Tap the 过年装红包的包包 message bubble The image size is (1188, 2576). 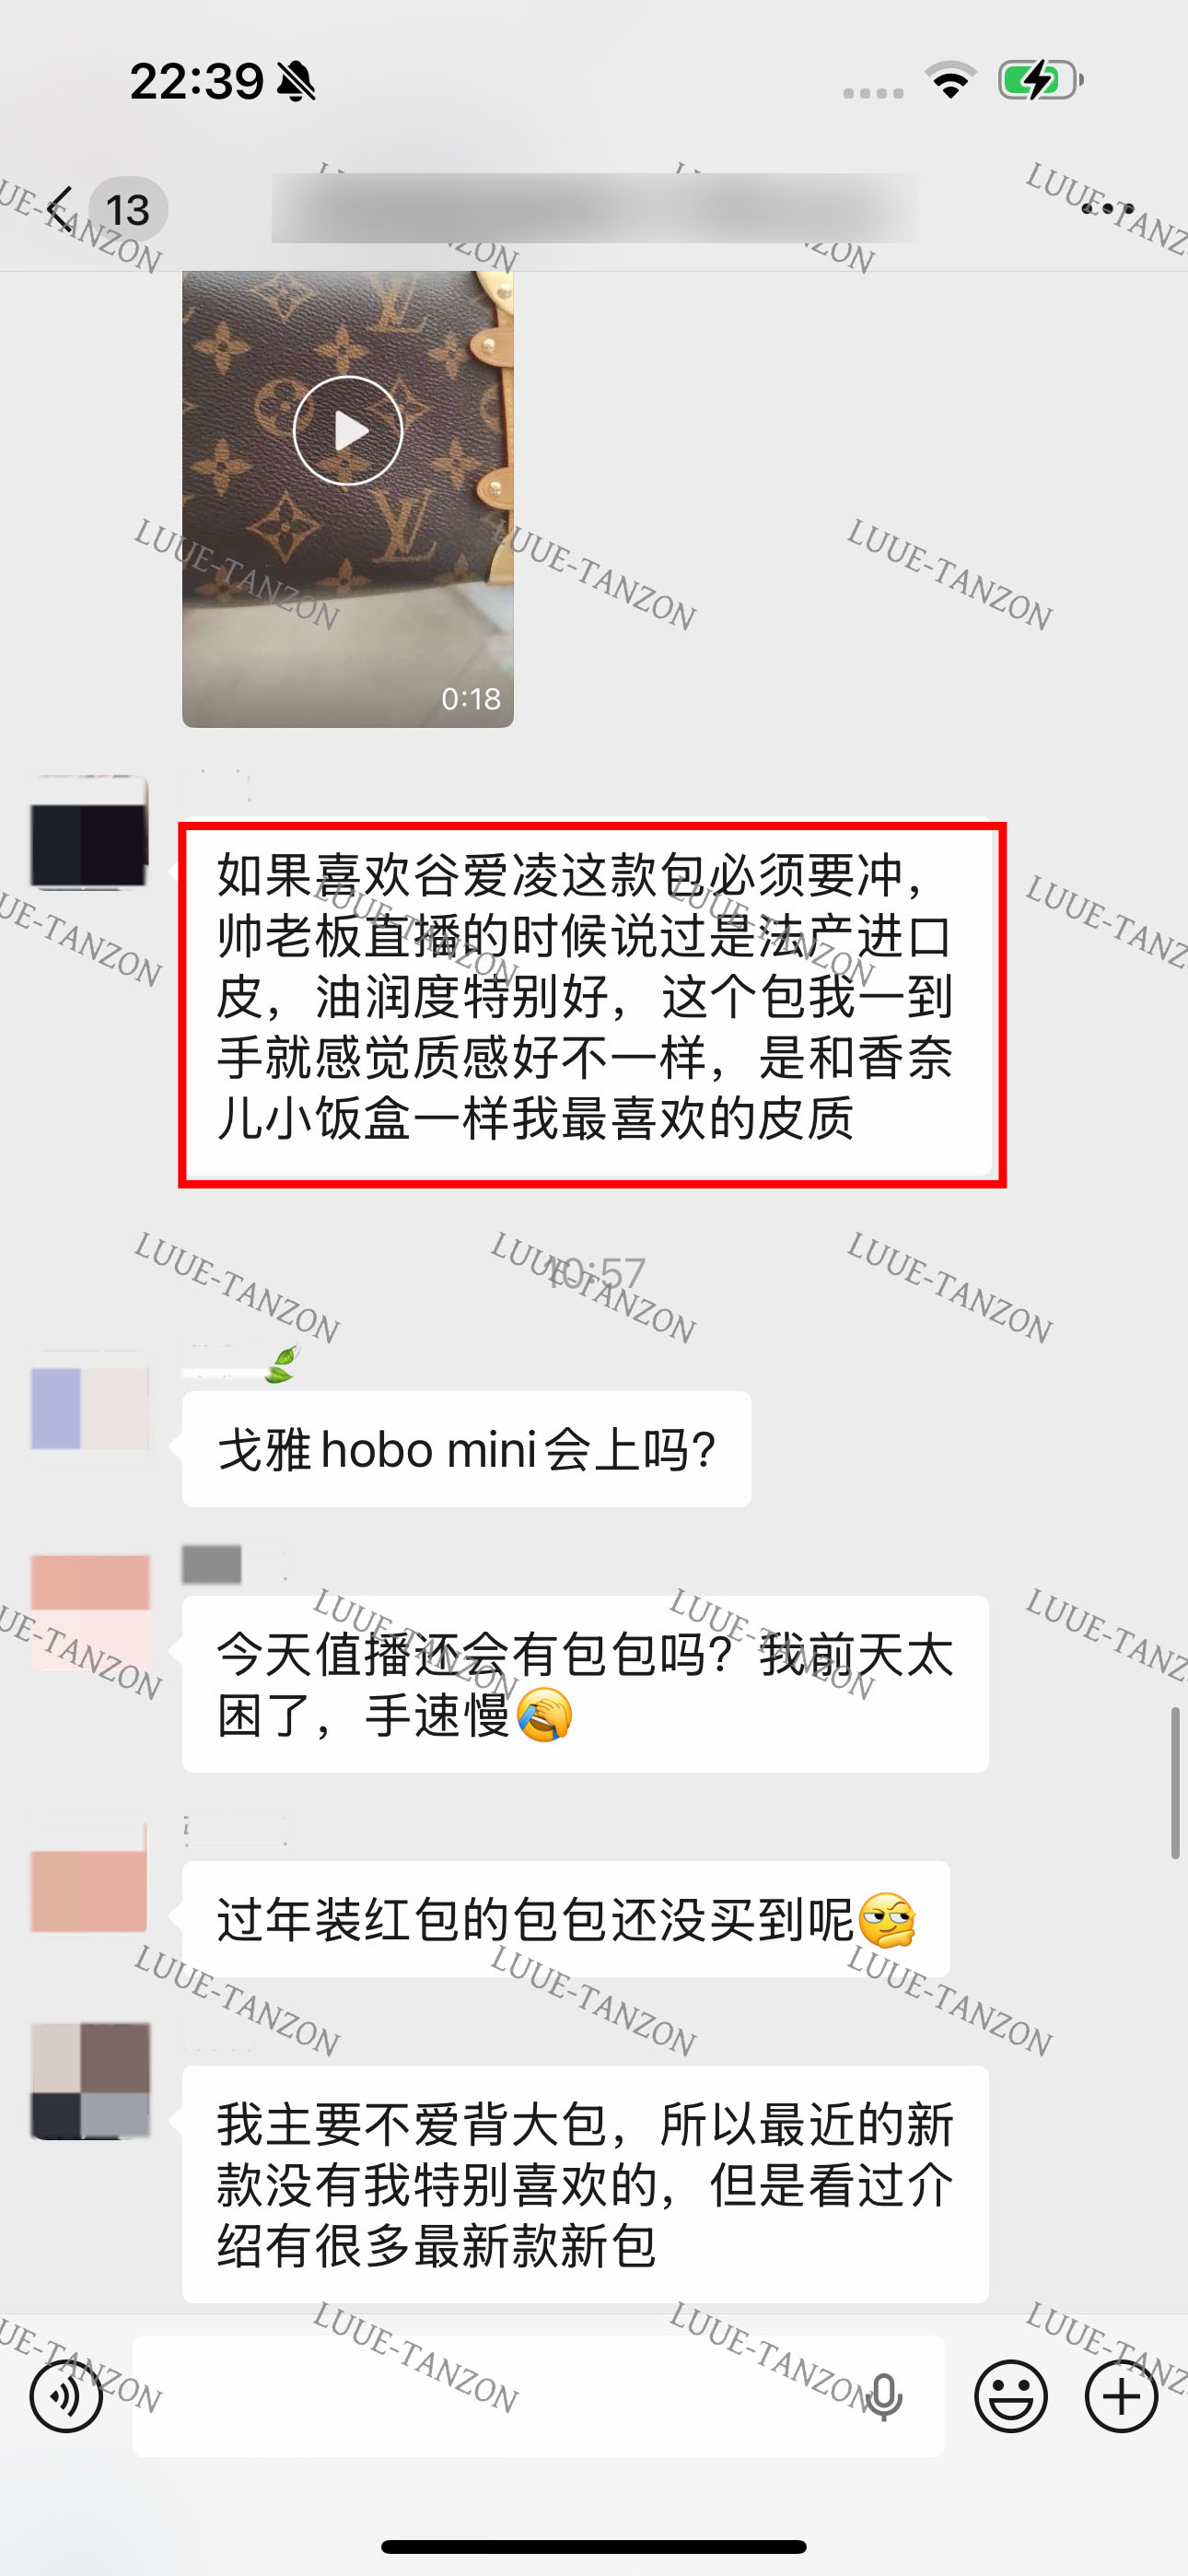566,1919
